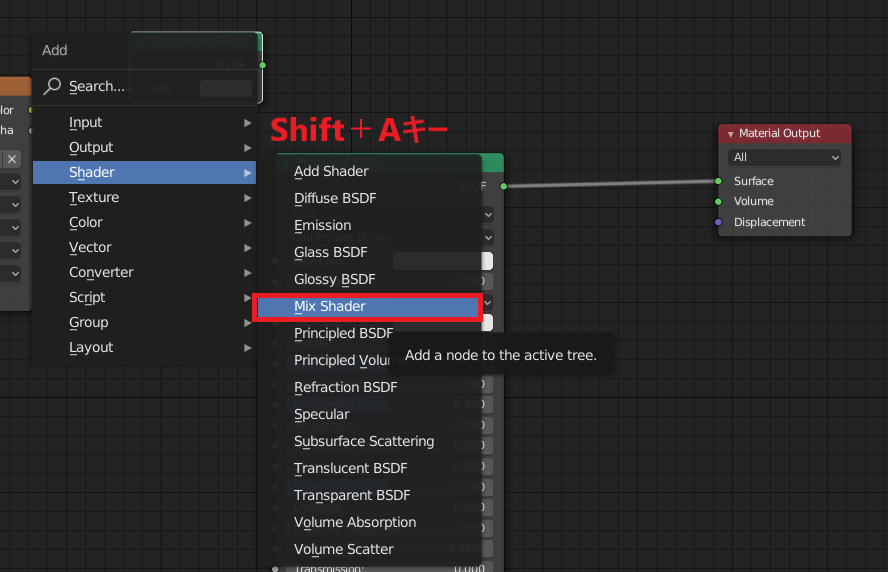Image resolution: width=888 pixels, height=572 pixels.
Task: Click the Material Output node header
Action: [785, 134]
